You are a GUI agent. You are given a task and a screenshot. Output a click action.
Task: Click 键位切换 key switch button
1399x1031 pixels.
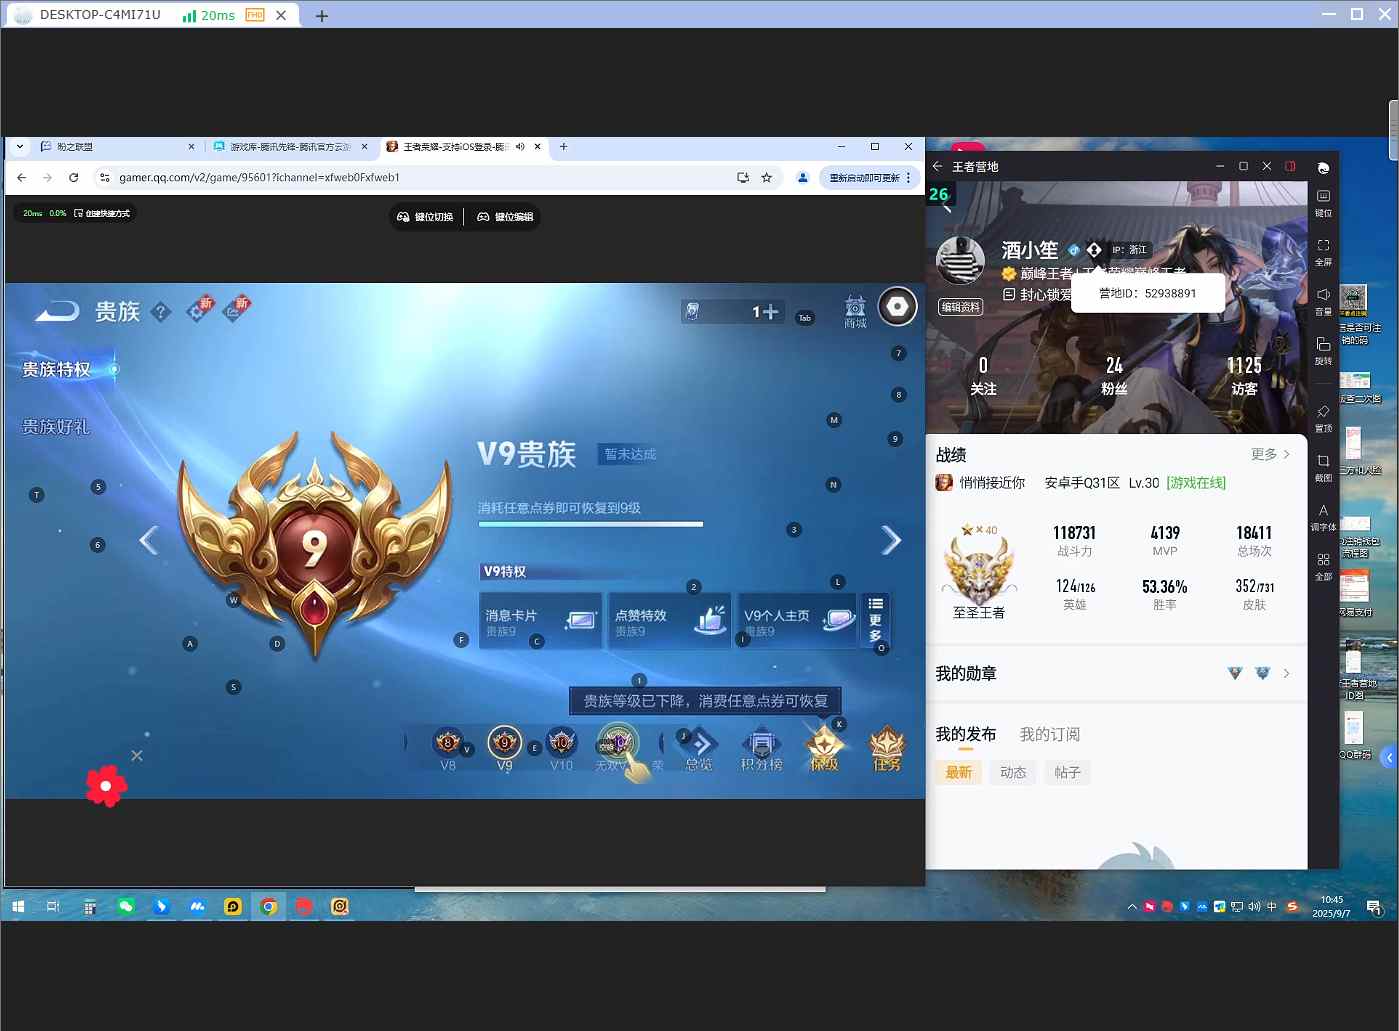425,217
